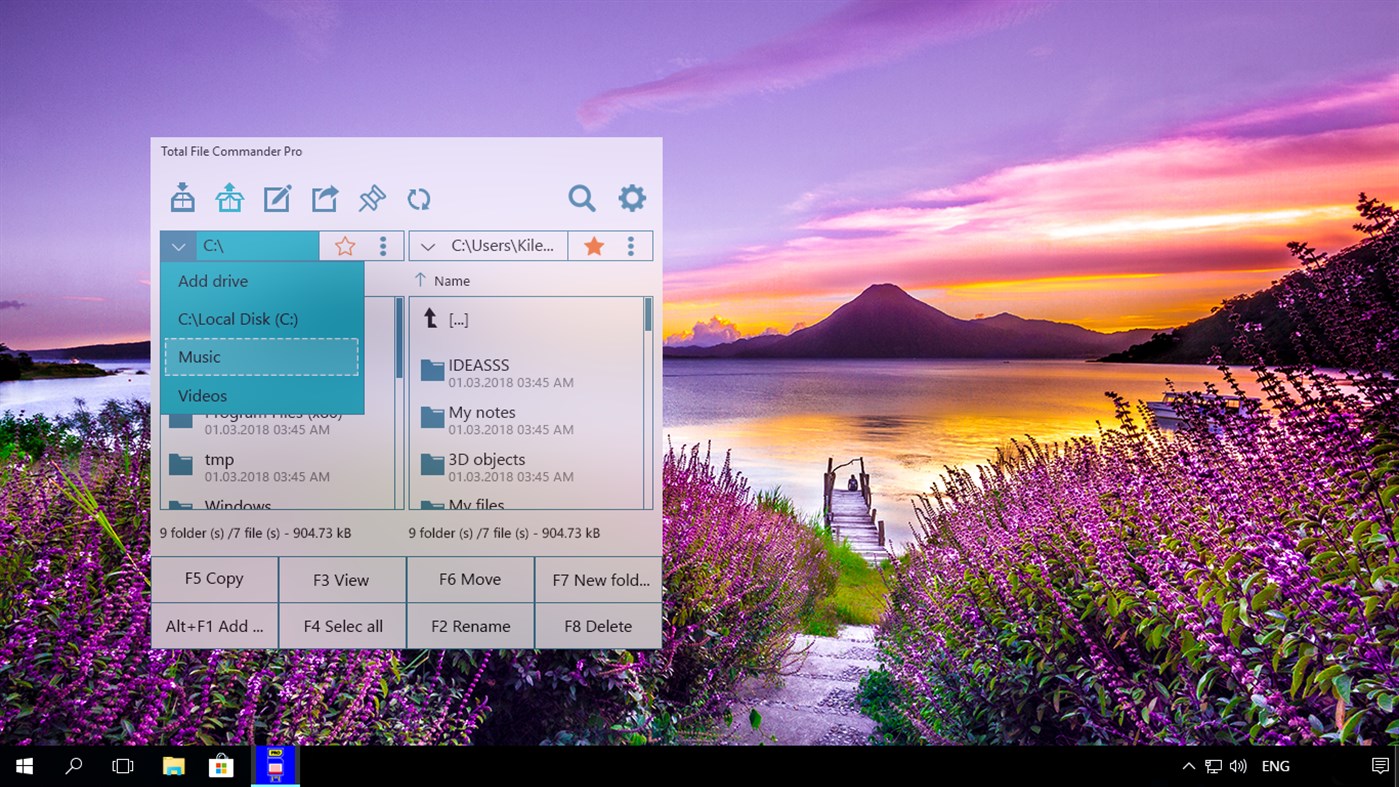Expand the right panel drive dropdown
This screenshot has width=1399, height=787.
point(428,245)
